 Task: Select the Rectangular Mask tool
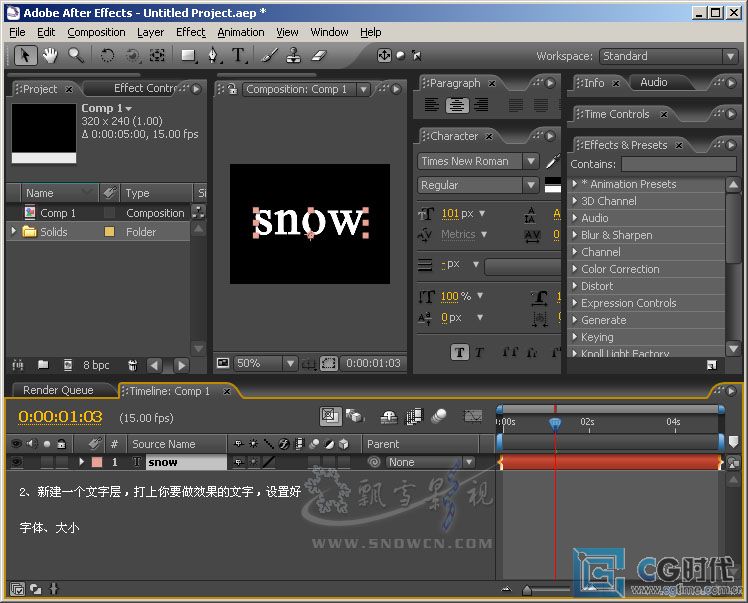click(188, 56)
